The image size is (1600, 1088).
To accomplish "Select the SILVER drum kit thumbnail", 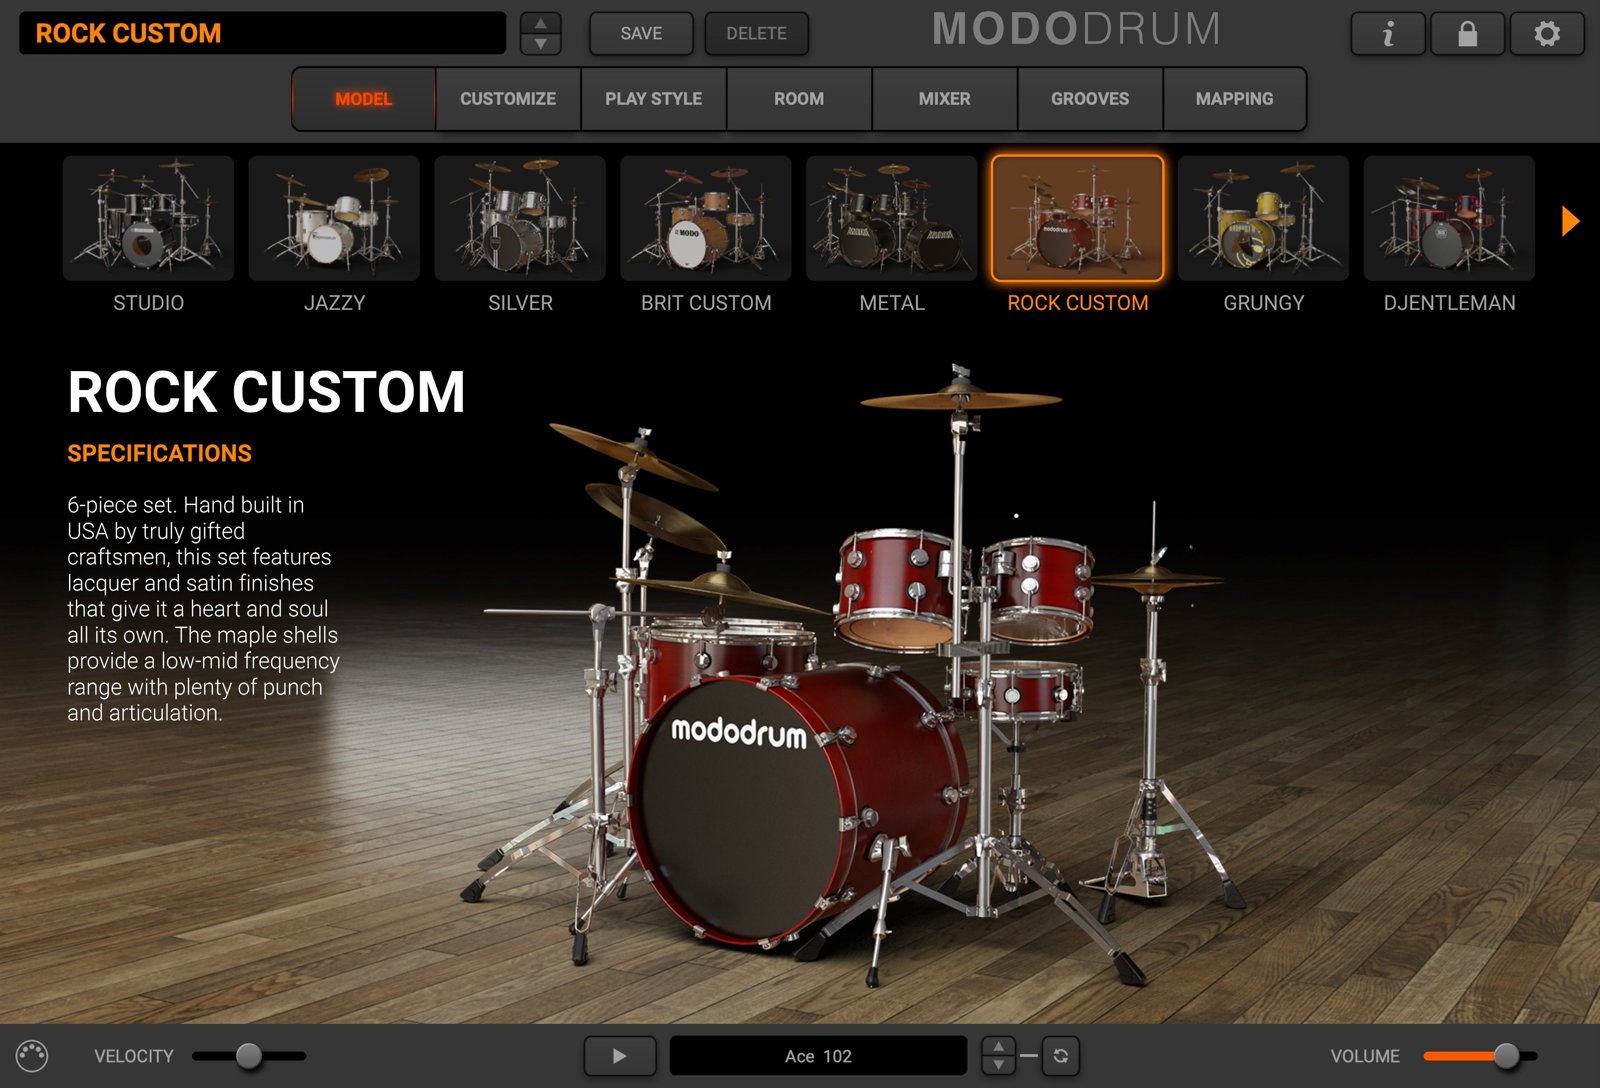I will [x=520, y=218].
